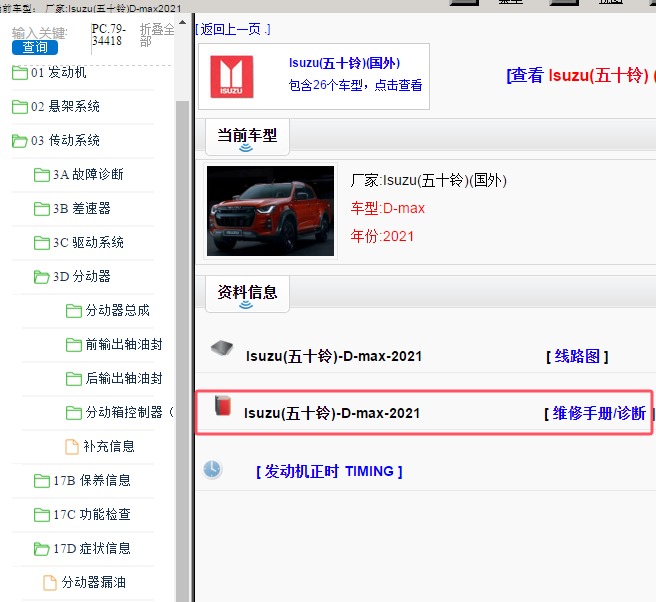The image size is (656, 602).
Task: Open the 17B 保养信息 section
Action: point(92,480)
